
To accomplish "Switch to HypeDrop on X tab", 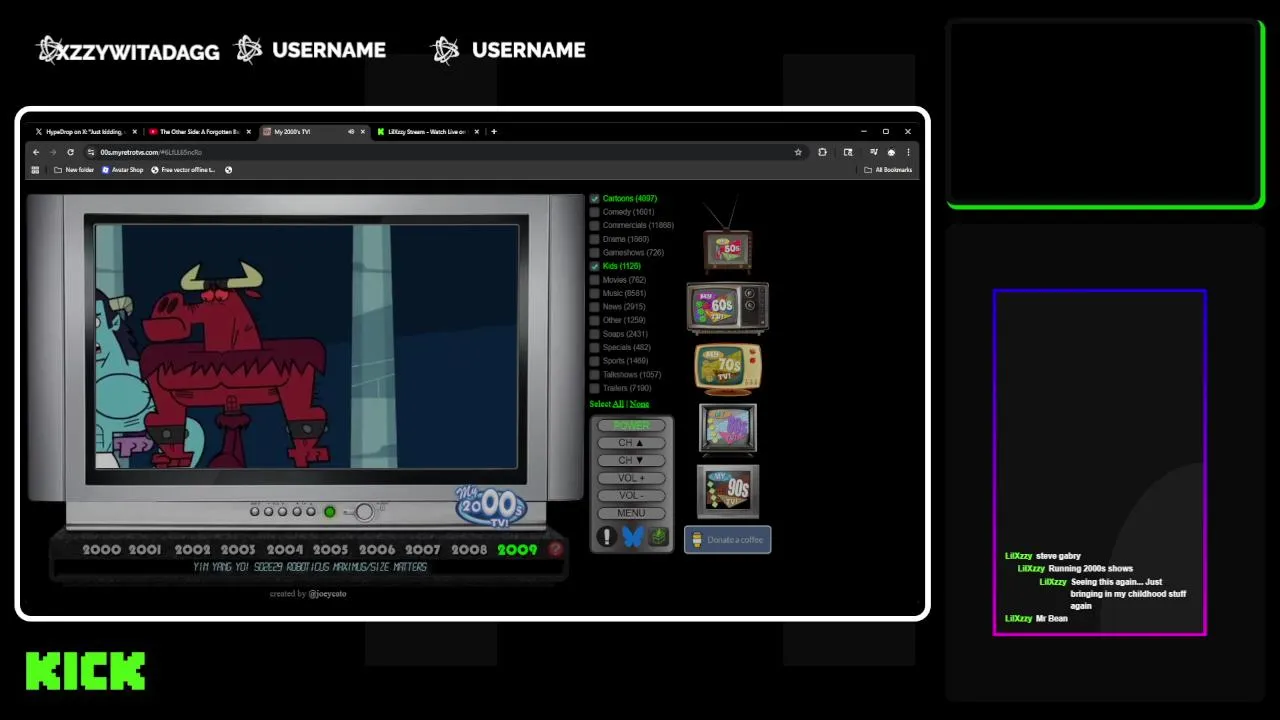I will coord(84,131).
